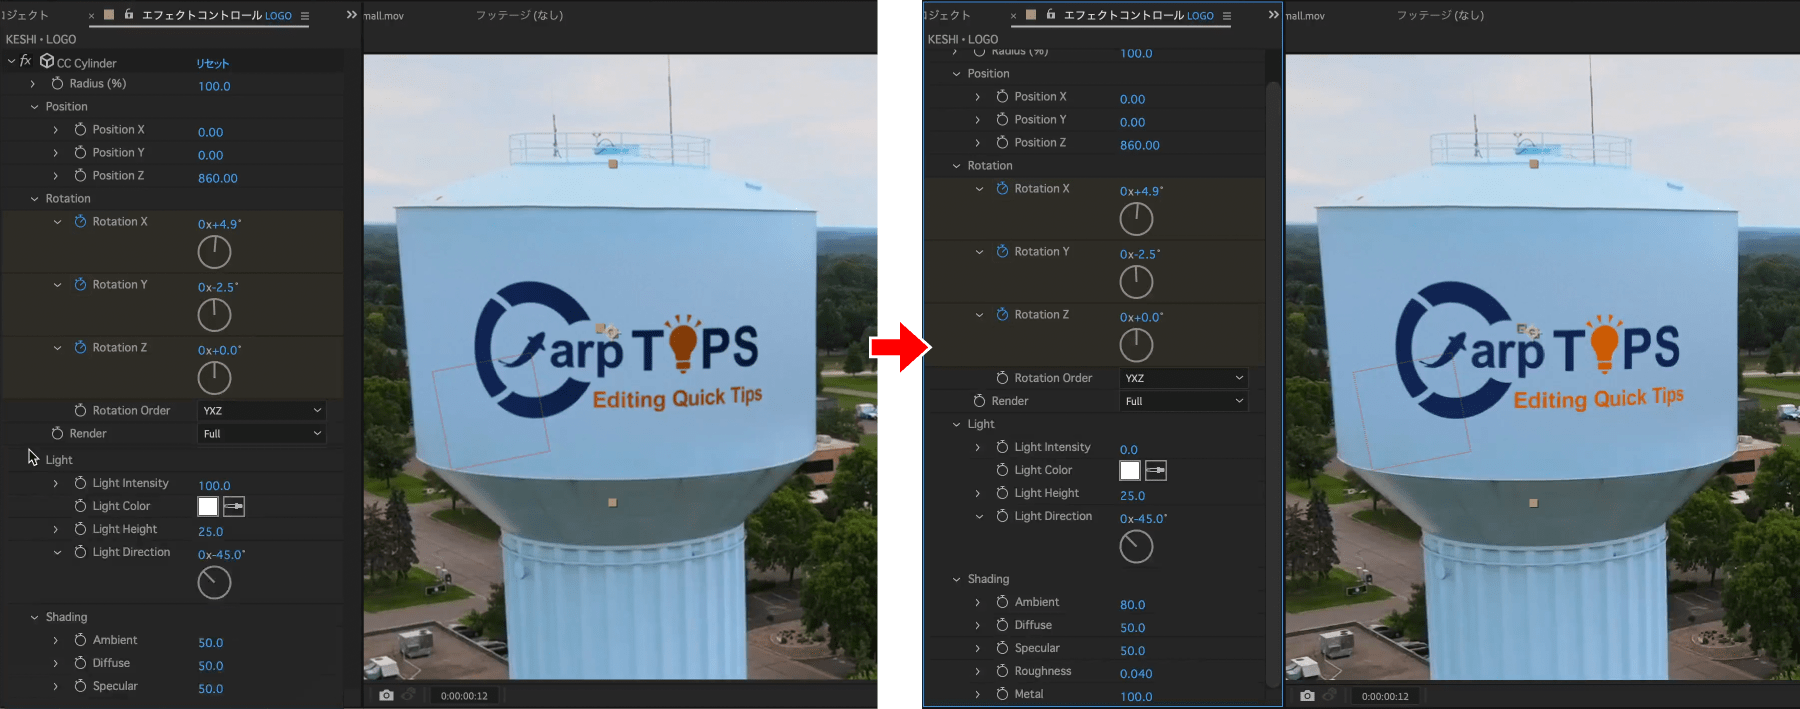Click Position Z value 860.00 in left panel
Viewport: 1800px width, 709px height.
pos(218,178)
